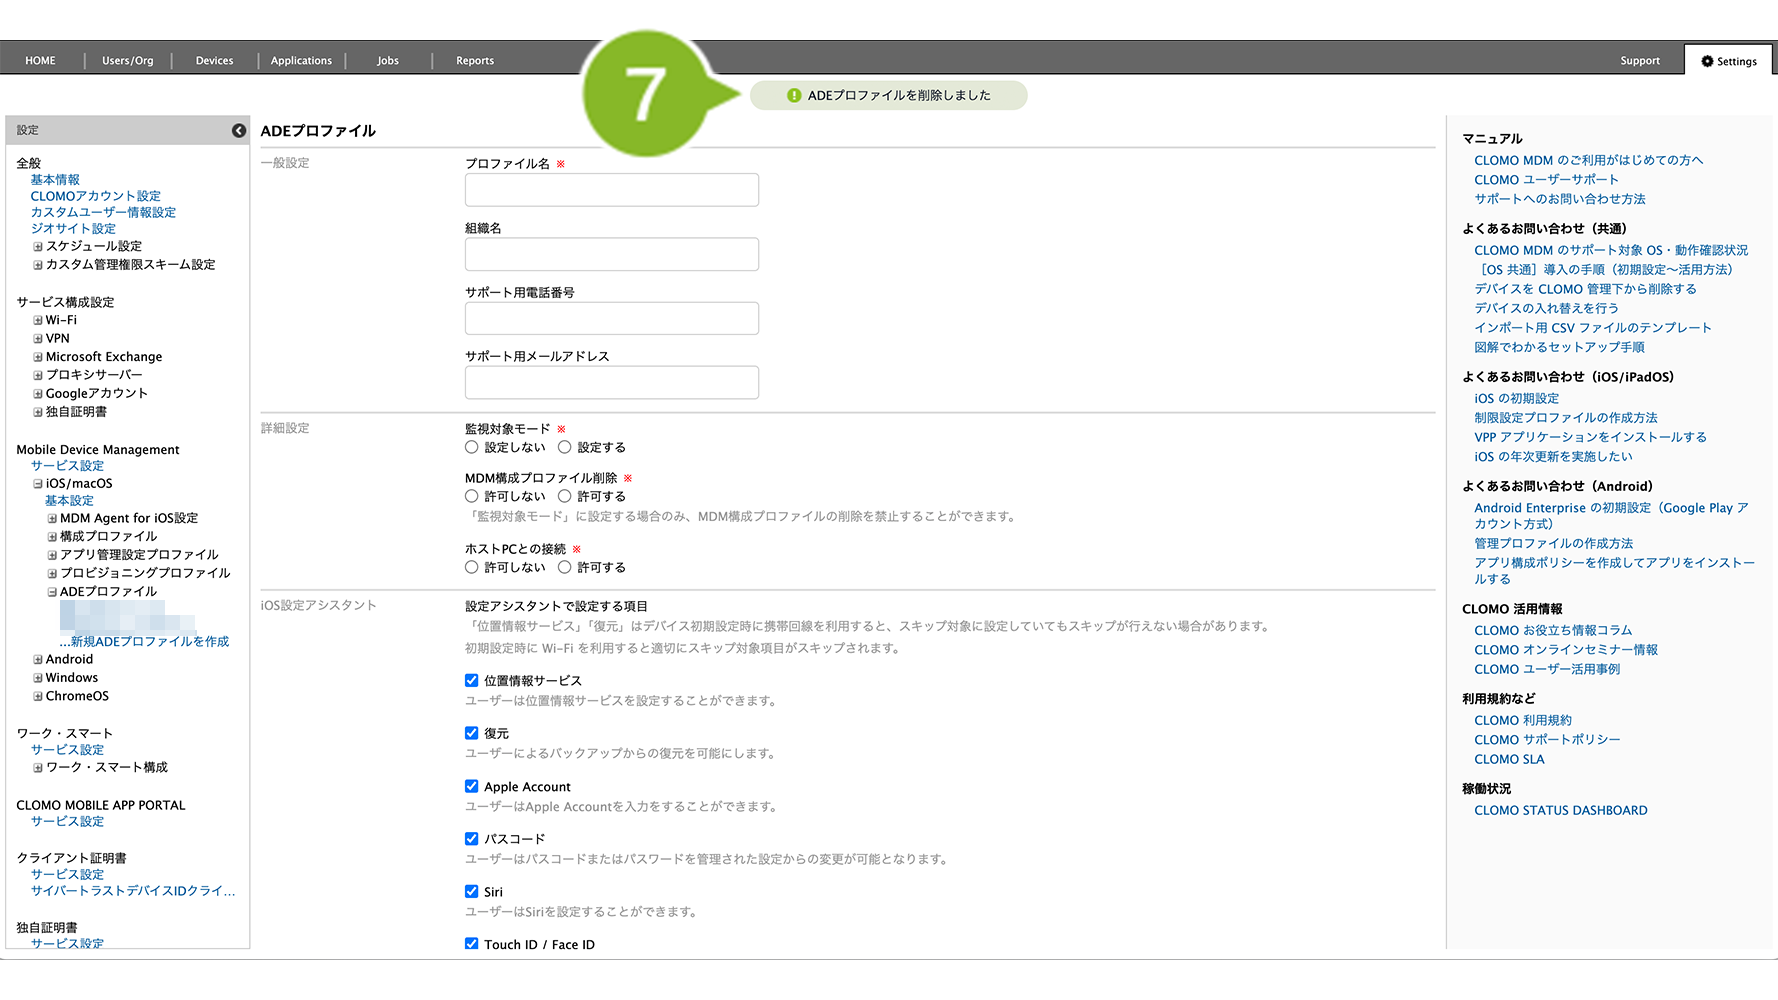This screenshot has height=1000, width=1778.
Task: Expand the 構成プロファイル node
Action: 52,537
